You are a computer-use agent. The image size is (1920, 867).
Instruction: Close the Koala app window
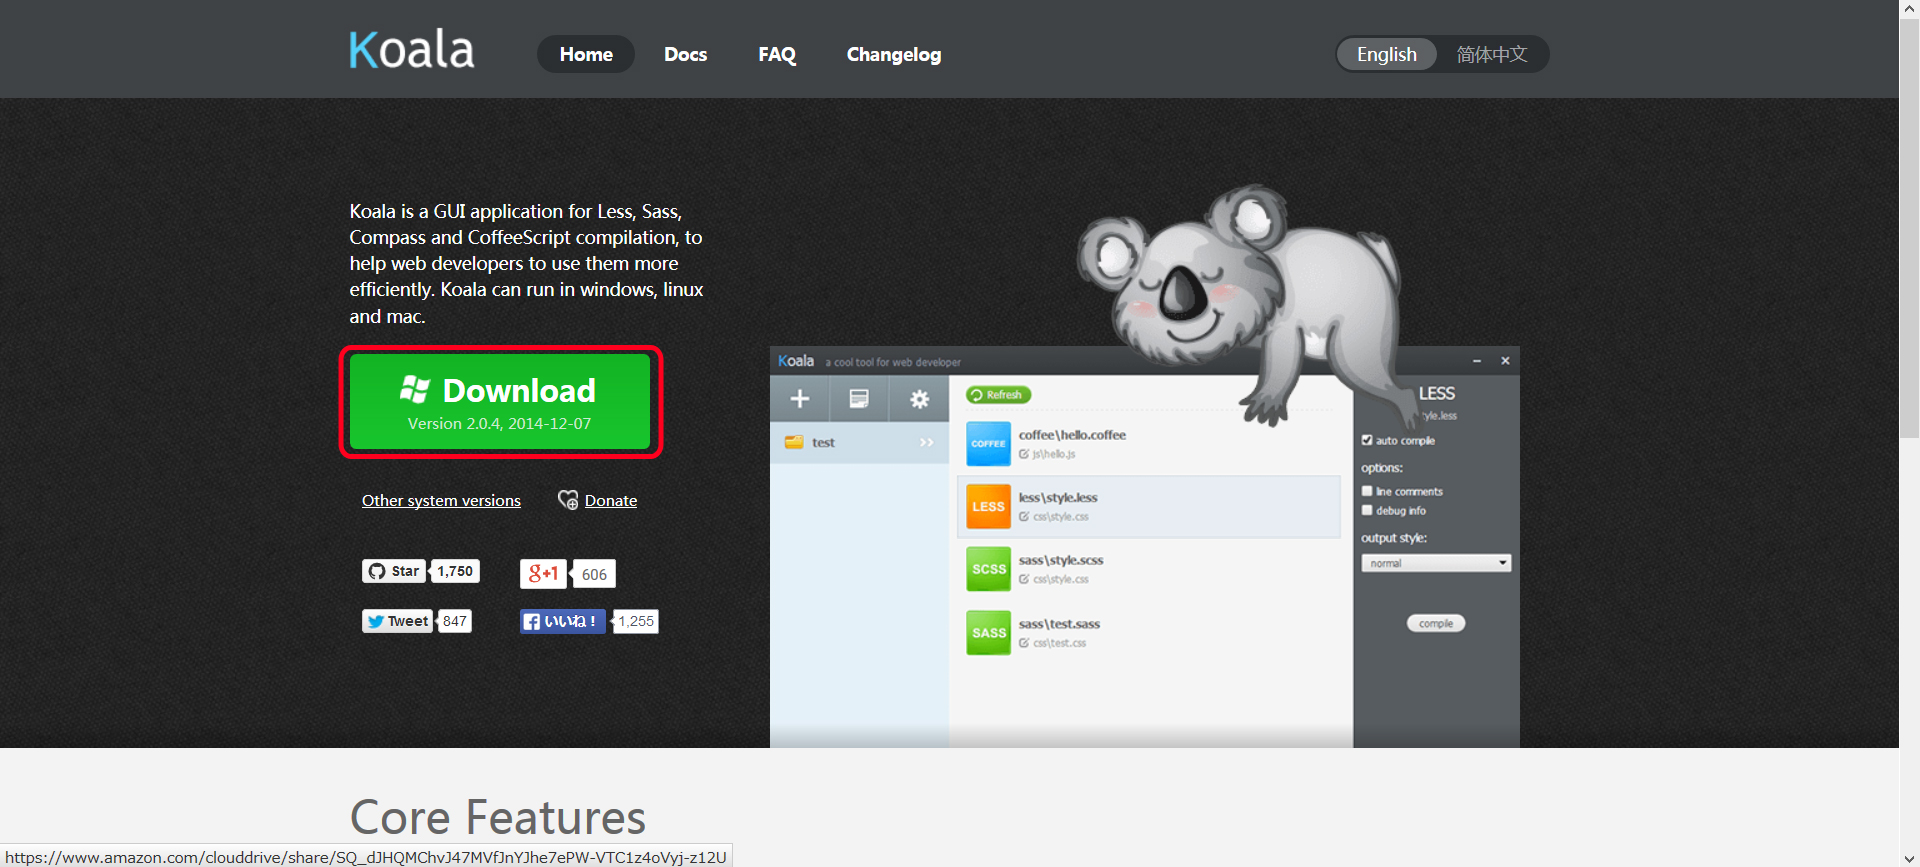1505,361
